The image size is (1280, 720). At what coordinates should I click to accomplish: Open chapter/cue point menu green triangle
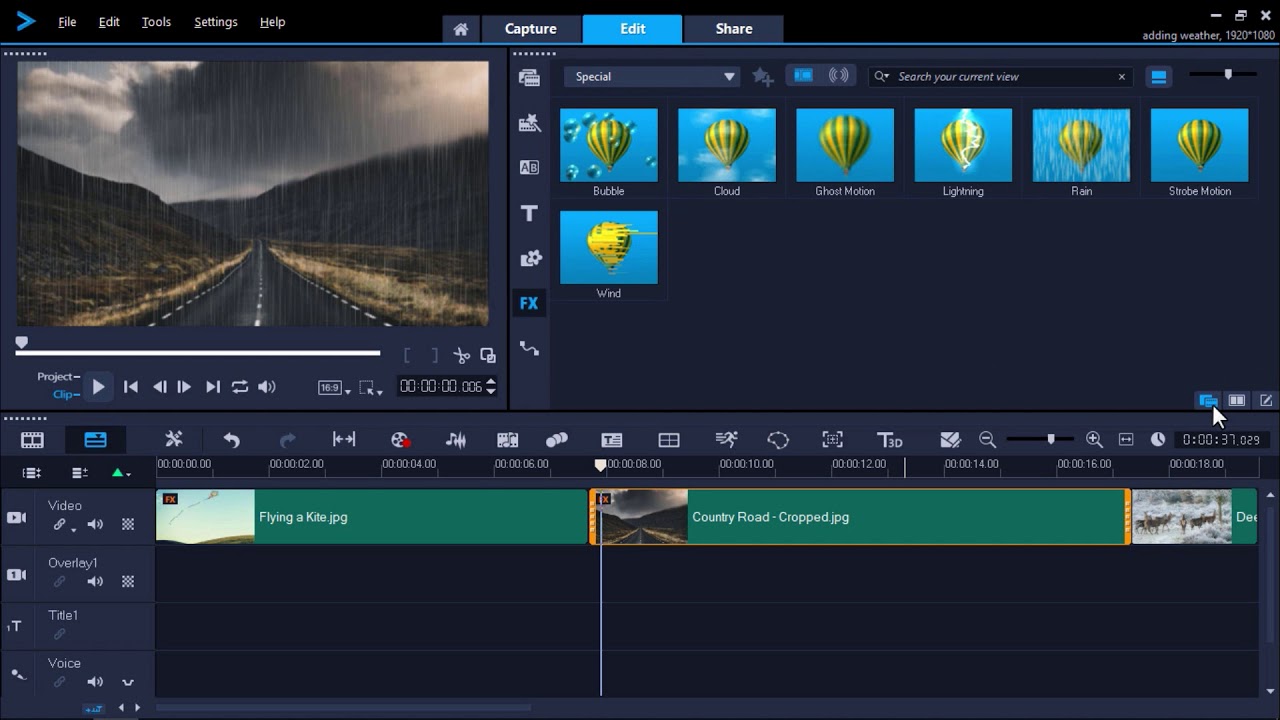pyautogui.click(x=120, y=473)
